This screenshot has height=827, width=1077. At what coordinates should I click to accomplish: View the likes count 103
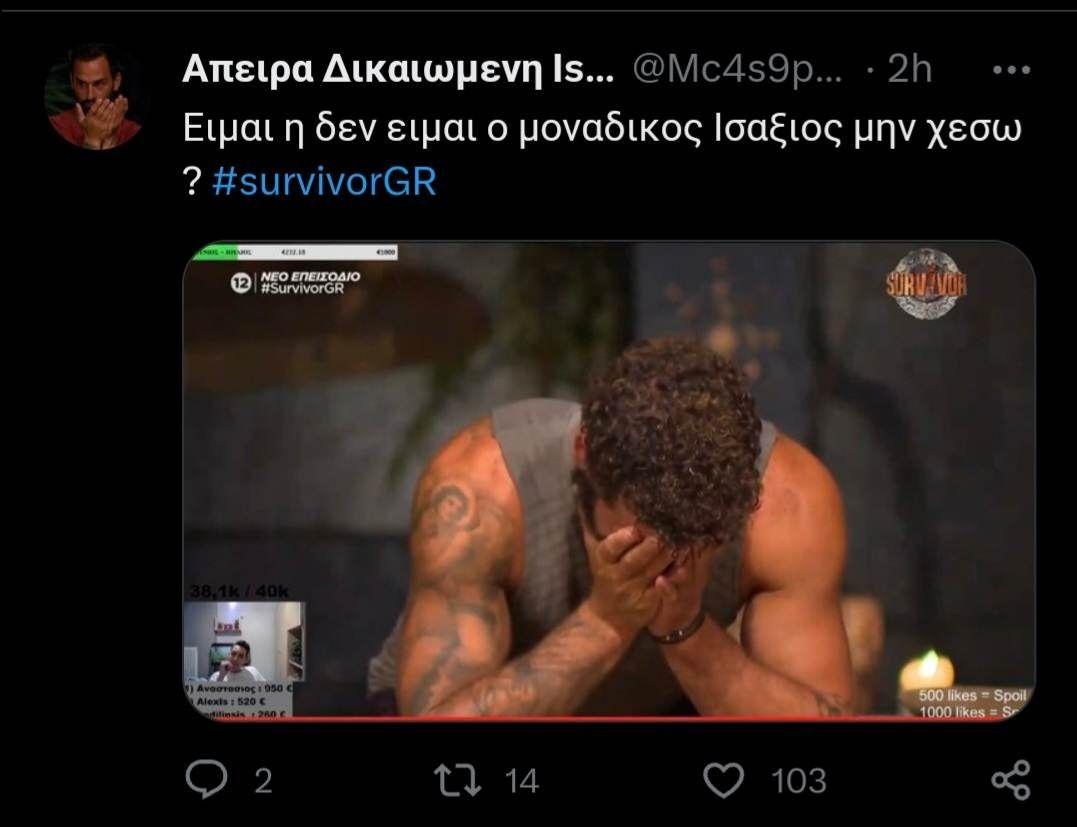tap(798, 781)
